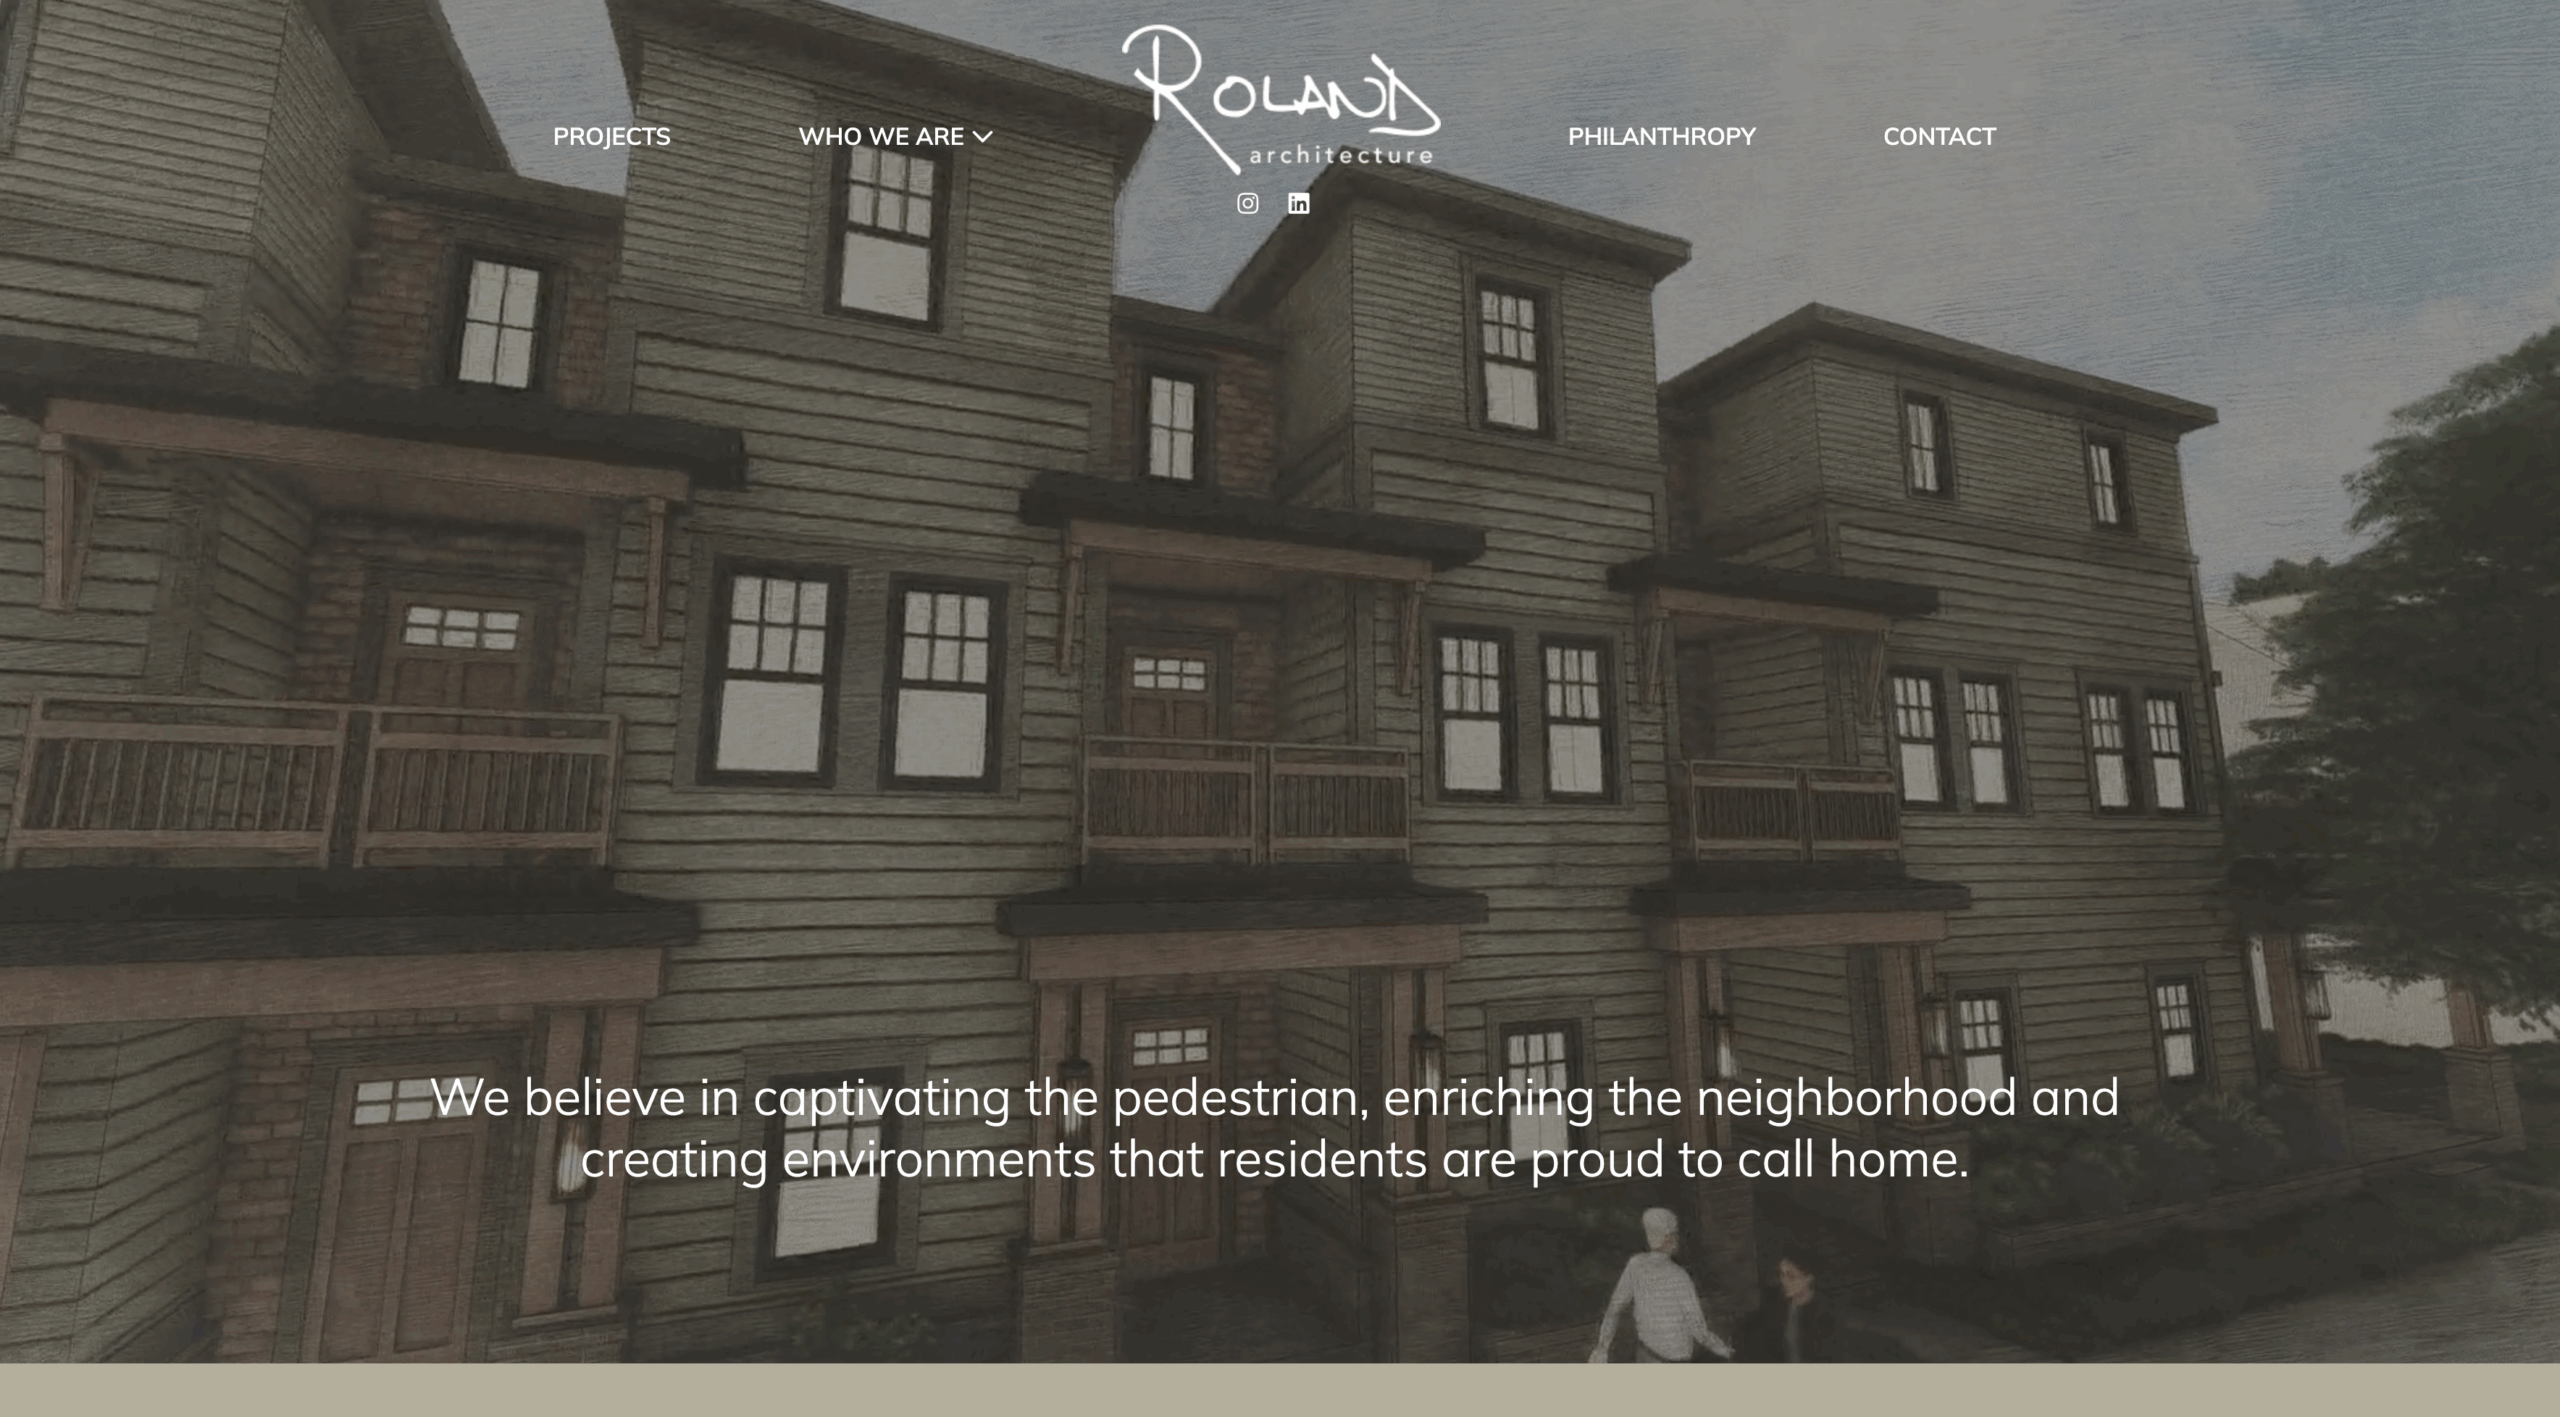Viewport: 2560px width, 1417px height.
Task: Click the chevron beside Who We Are
Action: 983,137
